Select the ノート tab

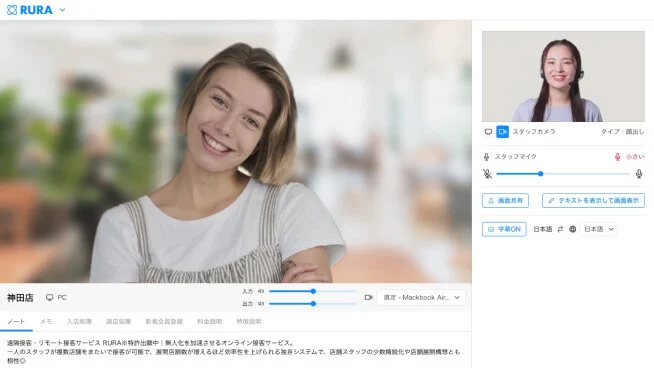(16, 322)
